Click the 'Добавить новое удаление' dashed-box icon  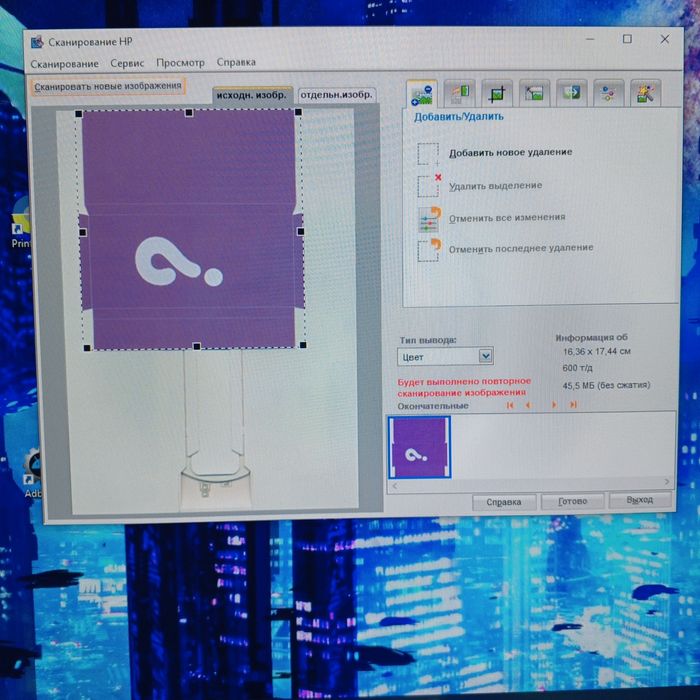click(x=428, y=154)
